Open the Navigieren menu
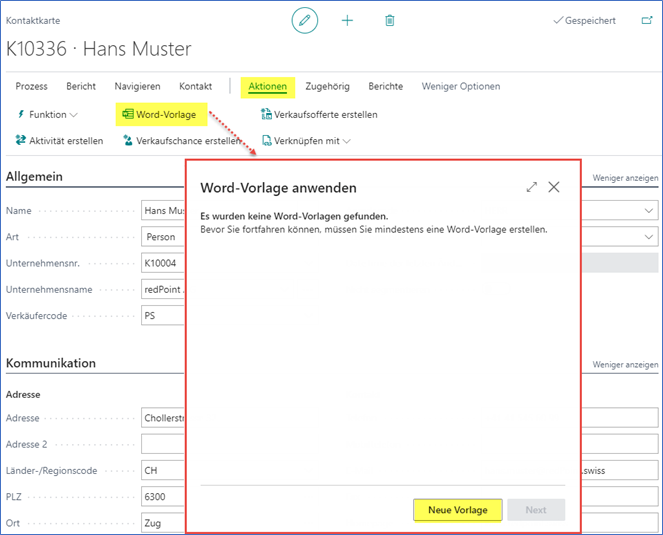This screenshot has width=663, height=535. click(137, 87)
